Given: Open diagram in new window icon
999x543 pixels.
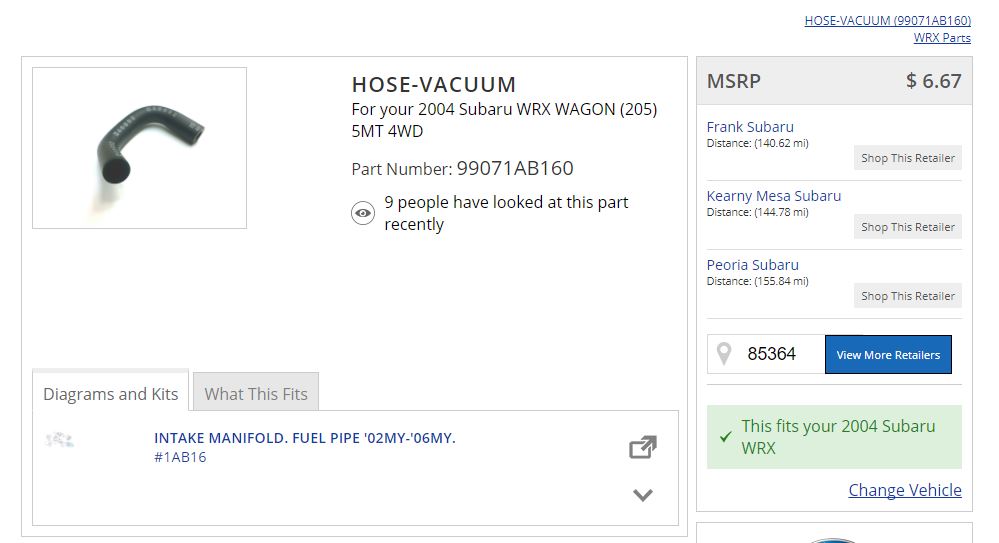Looking at the screenshot, I should coord(642,447).
